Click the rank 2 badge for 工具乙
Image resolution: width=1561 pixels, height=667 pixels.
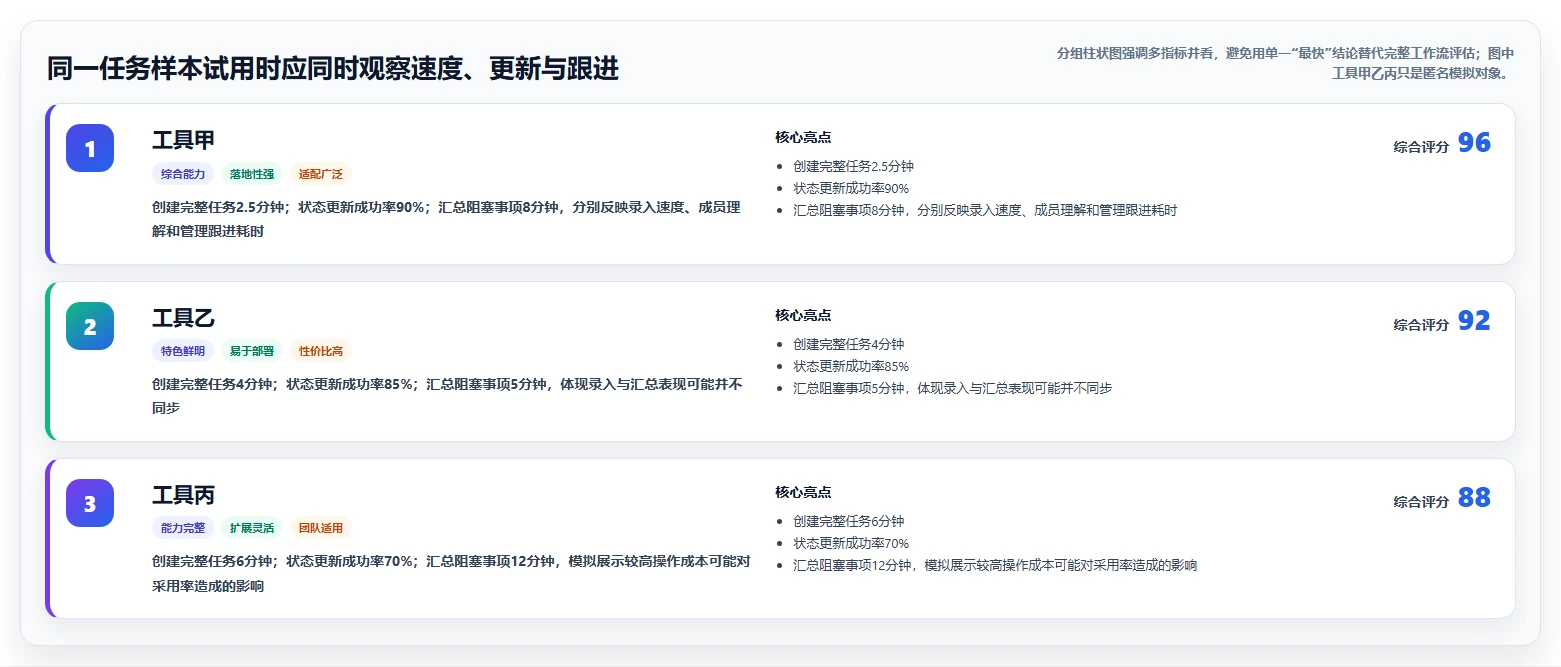(x=90, y=326)
